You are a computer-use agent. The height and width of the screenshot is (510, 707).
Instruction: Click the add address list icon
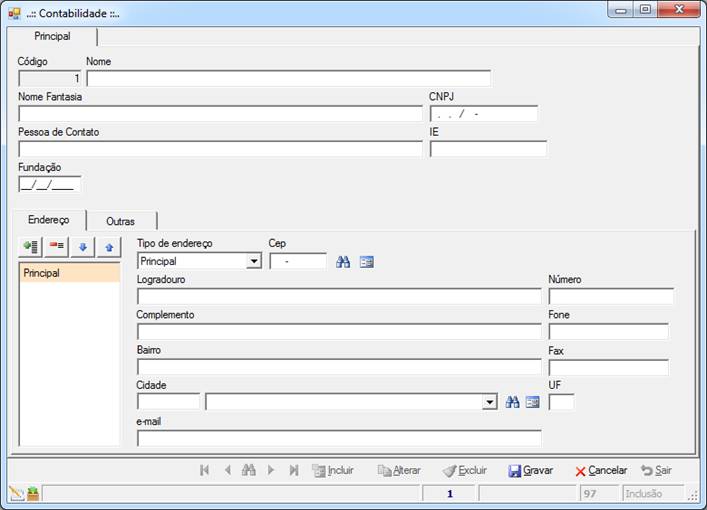31,247
